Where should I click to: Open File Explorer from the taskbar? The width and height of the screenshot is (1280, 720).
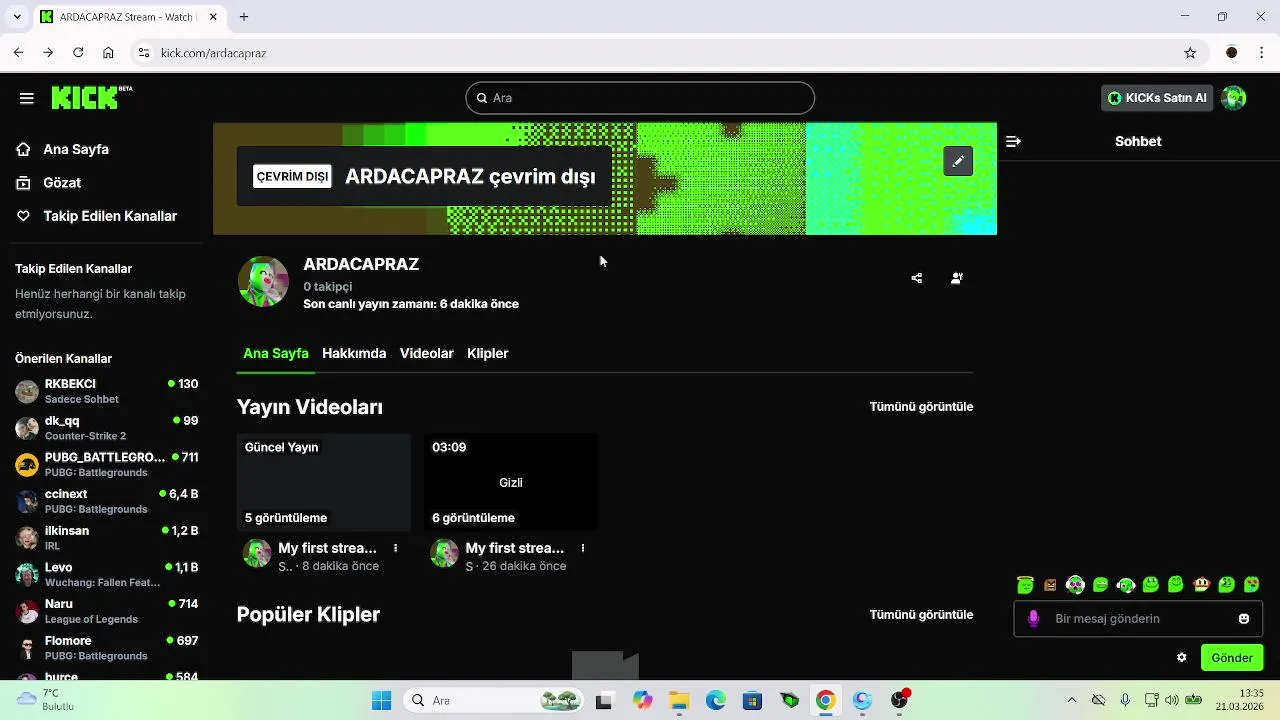click(679, 701)
